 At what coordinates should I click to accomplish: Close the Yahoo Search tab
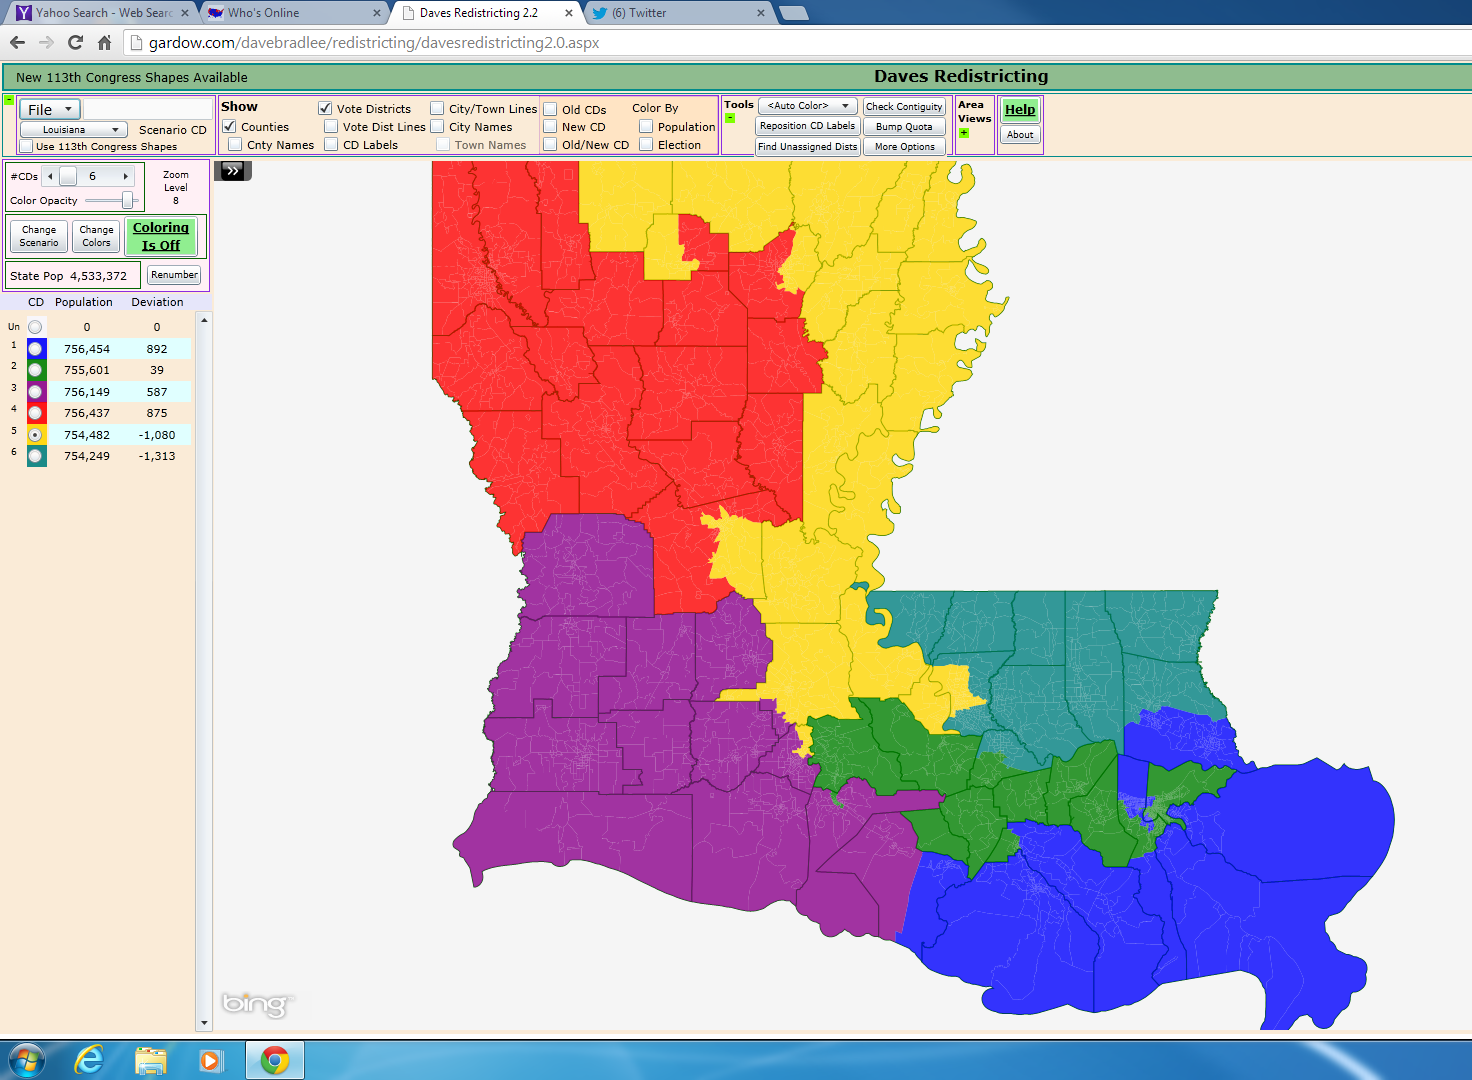click(x=185, y=13)
